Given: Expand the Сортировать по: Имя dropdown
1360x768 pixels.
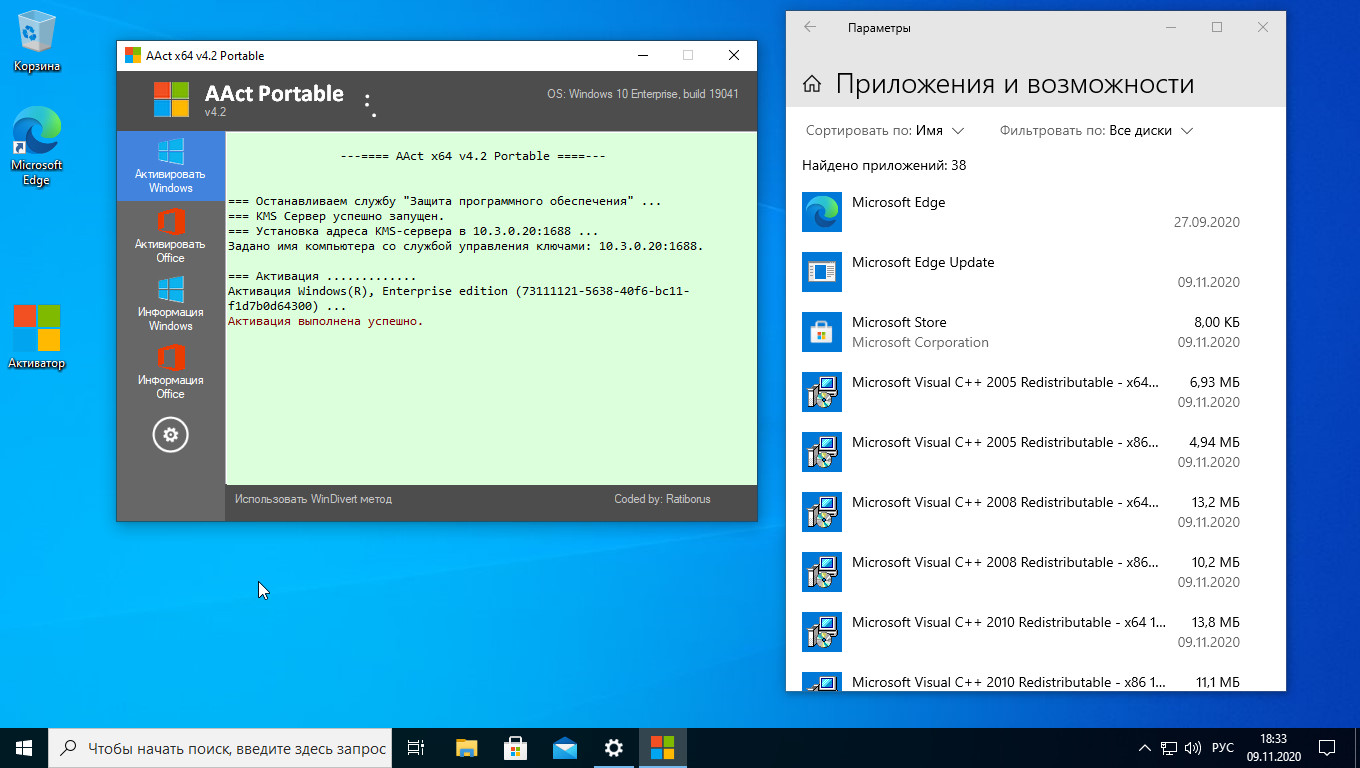Looking at the screenshot, I should point(885,131).
